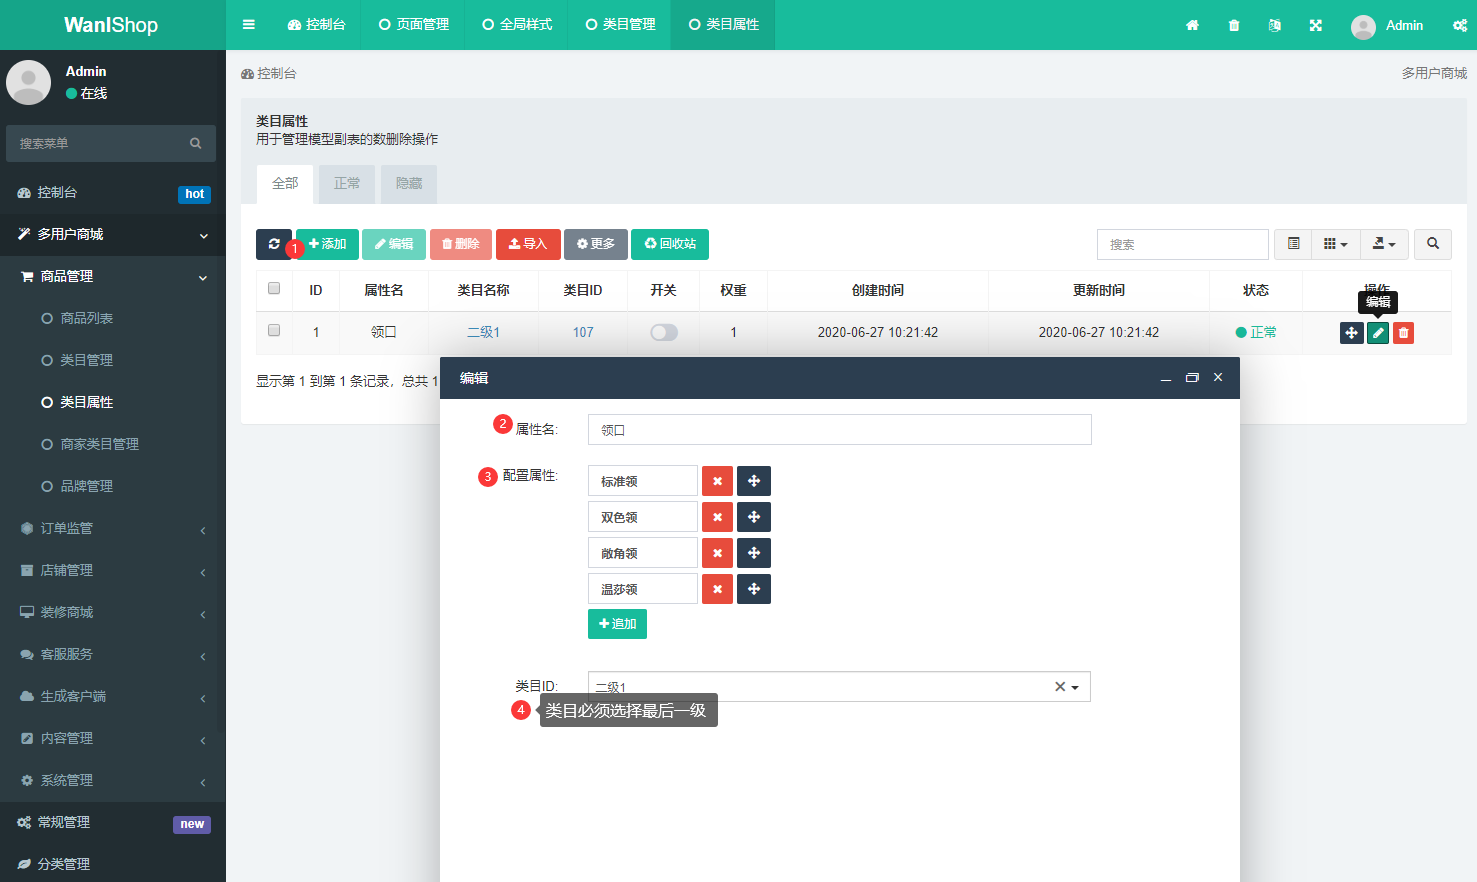
Task: Click the 追加 button in dialog
Action: pyautogui.click(x=617, y=624)
